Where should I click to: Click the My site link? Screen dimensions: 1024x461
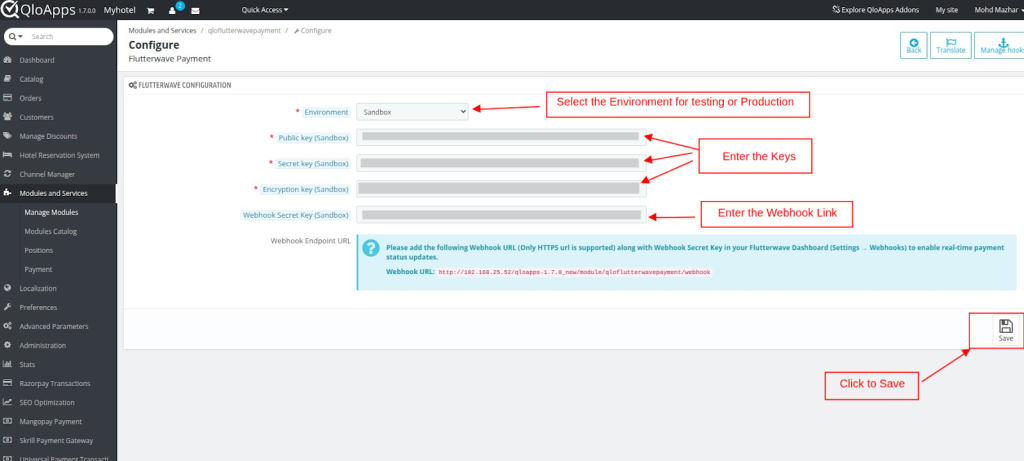(x=947, y=10)
